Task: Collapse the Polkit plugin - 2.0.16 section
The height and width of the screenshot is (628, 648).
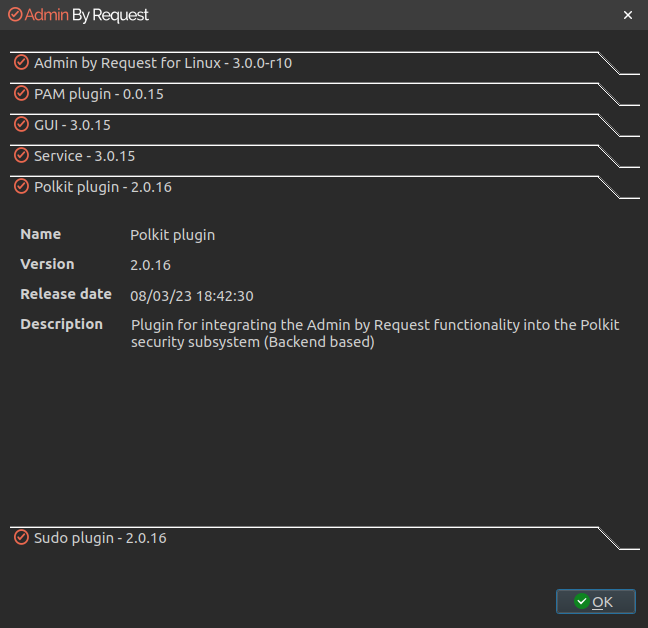Action: tap(324, 187)
